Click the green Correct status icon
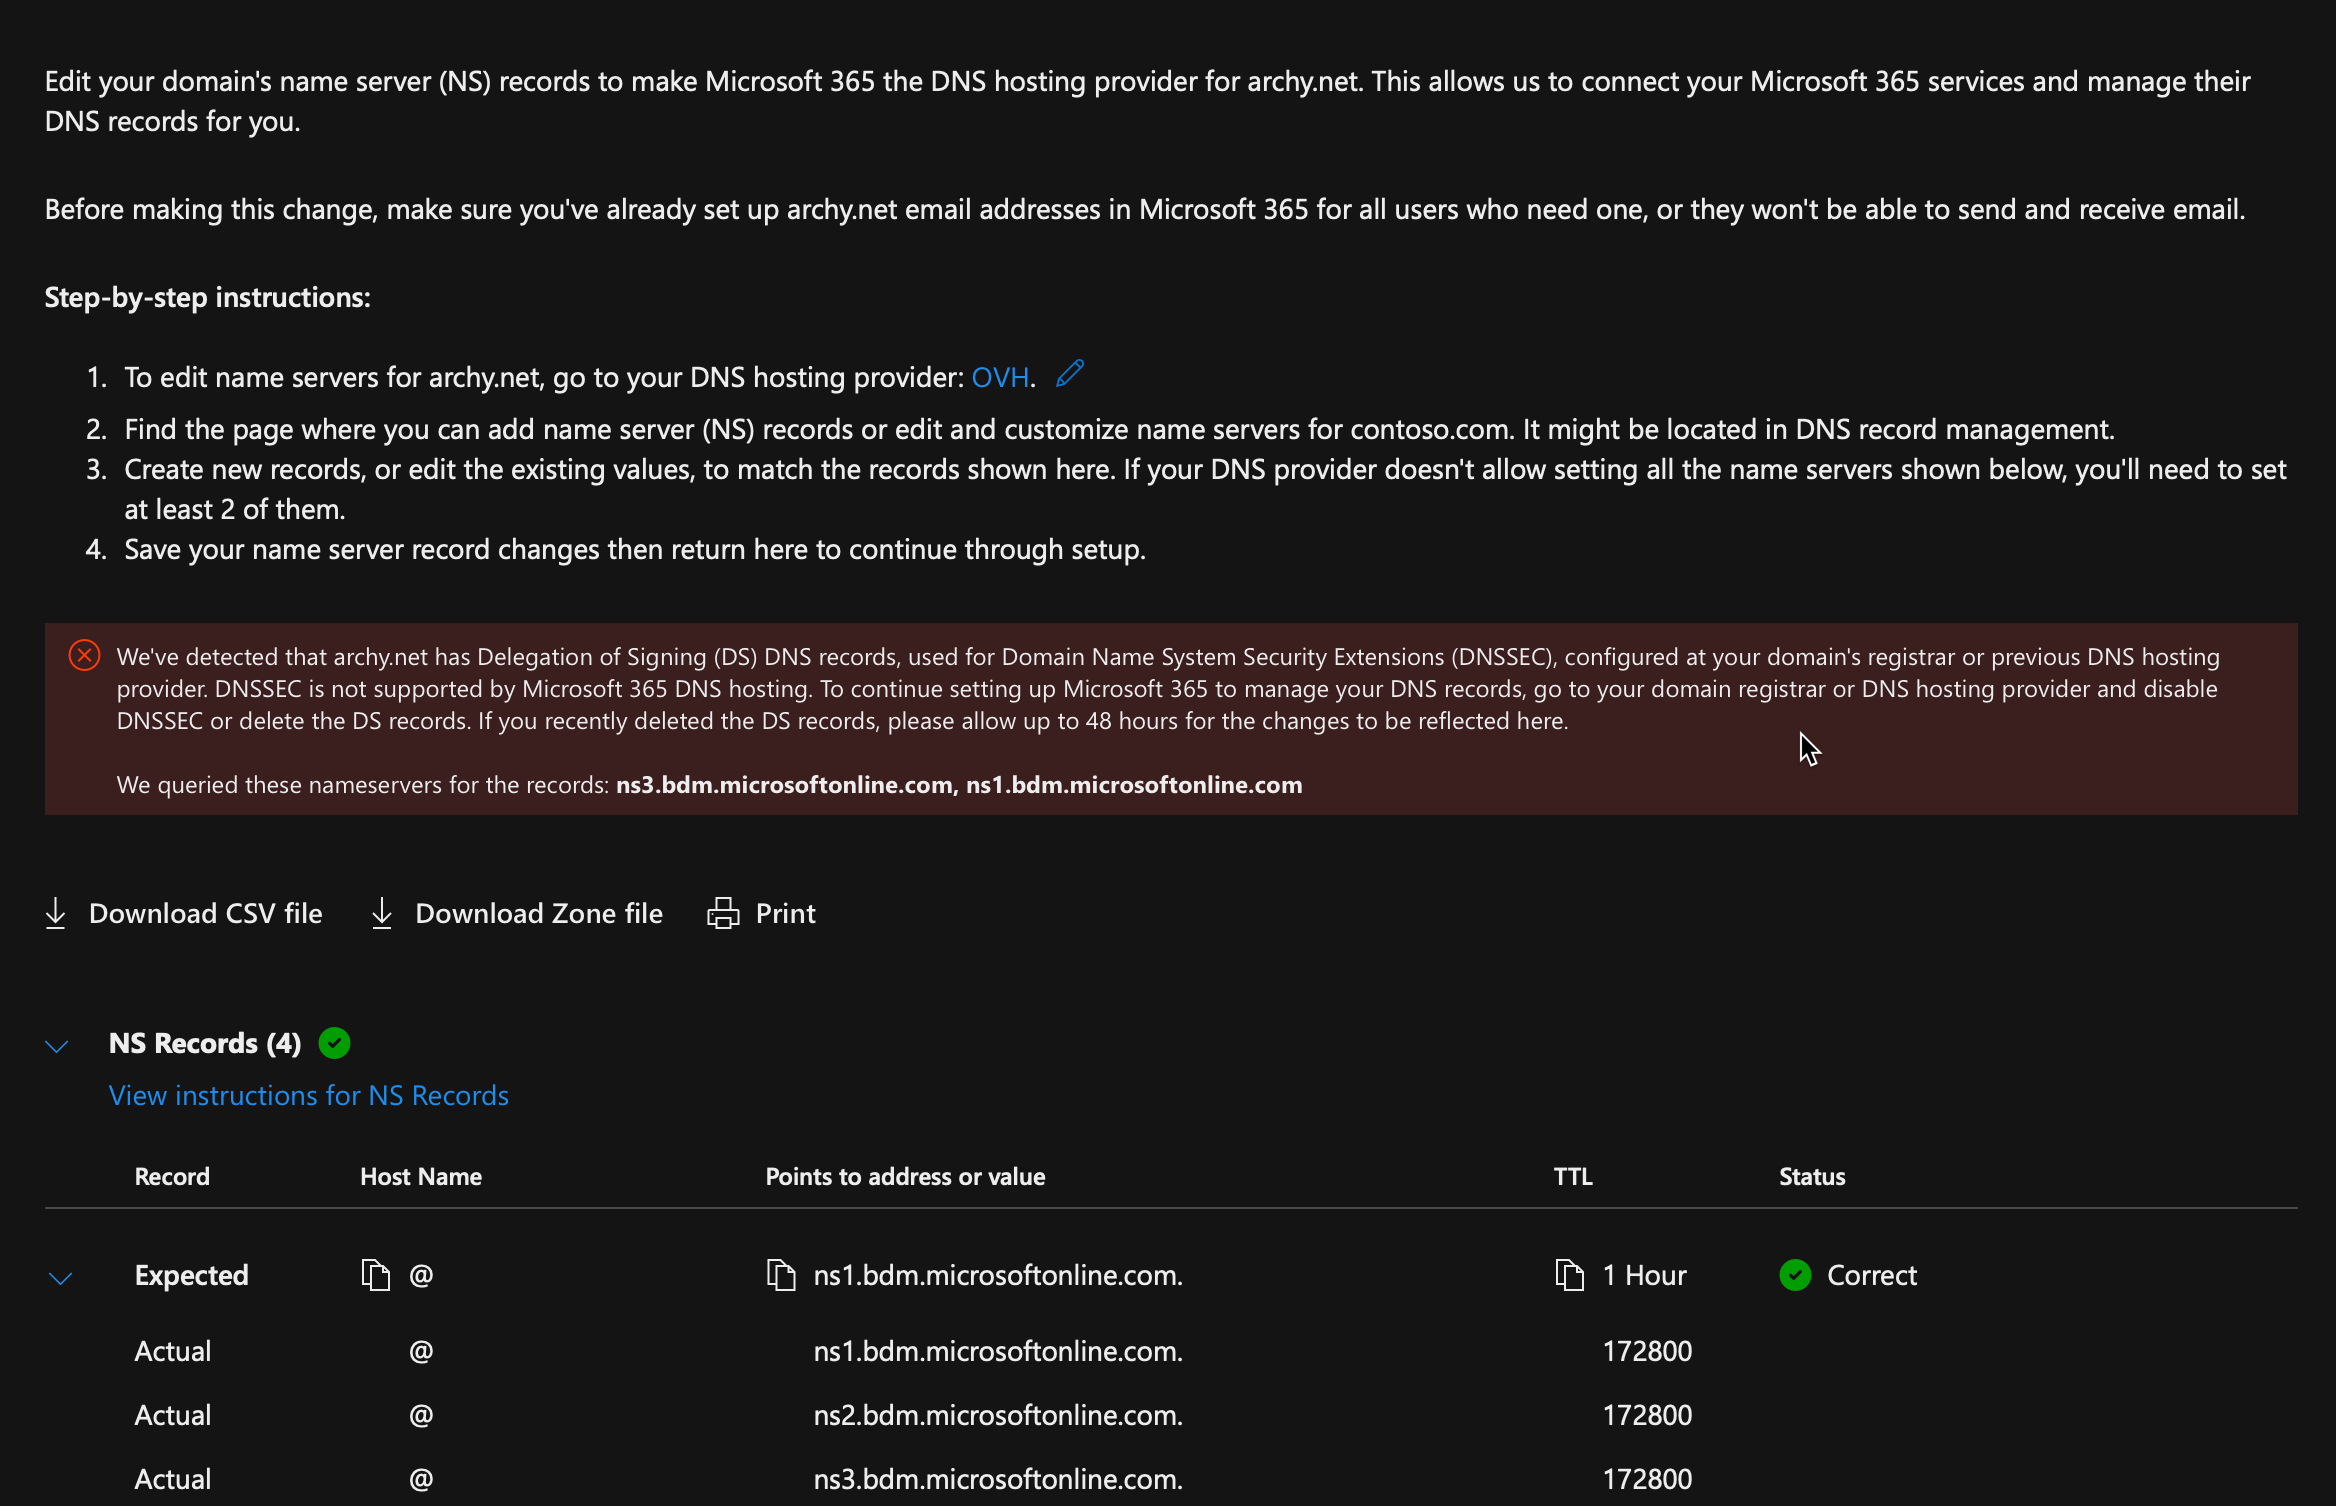Viewport: 2336px width, 1506px height. (x=1796, y=1275)
